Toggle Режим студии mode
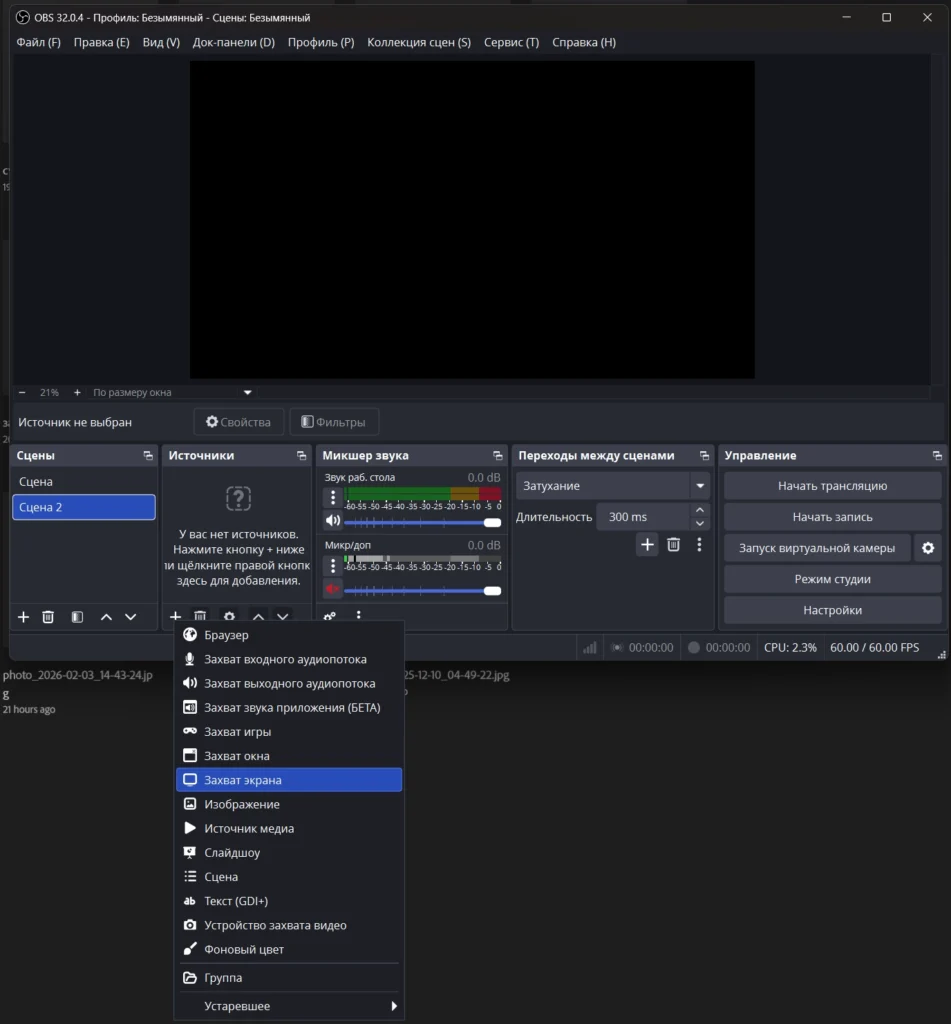951x1024 pixels. pos(832,579)
